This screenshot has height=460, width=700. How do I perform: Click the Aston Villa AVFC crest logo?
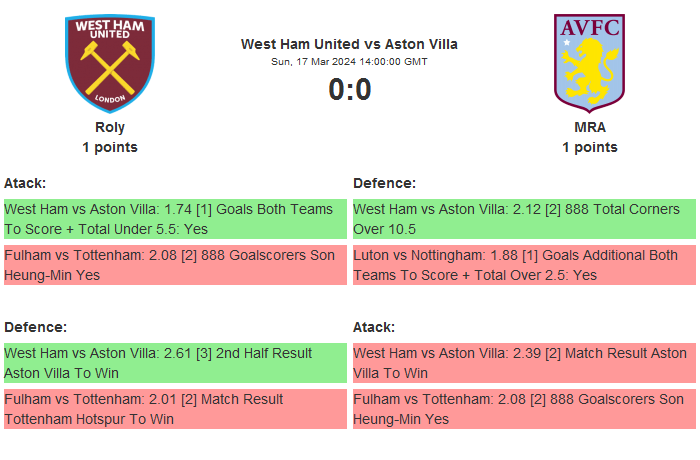pyautogui.click(x=589, y=62)
